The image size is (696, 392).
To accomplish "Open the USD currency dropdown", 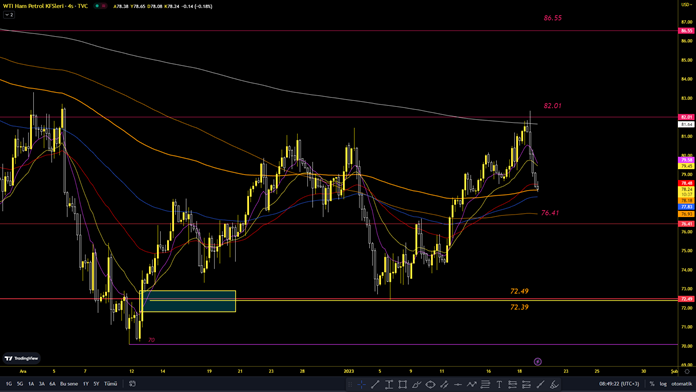I will tap(686, 4).
